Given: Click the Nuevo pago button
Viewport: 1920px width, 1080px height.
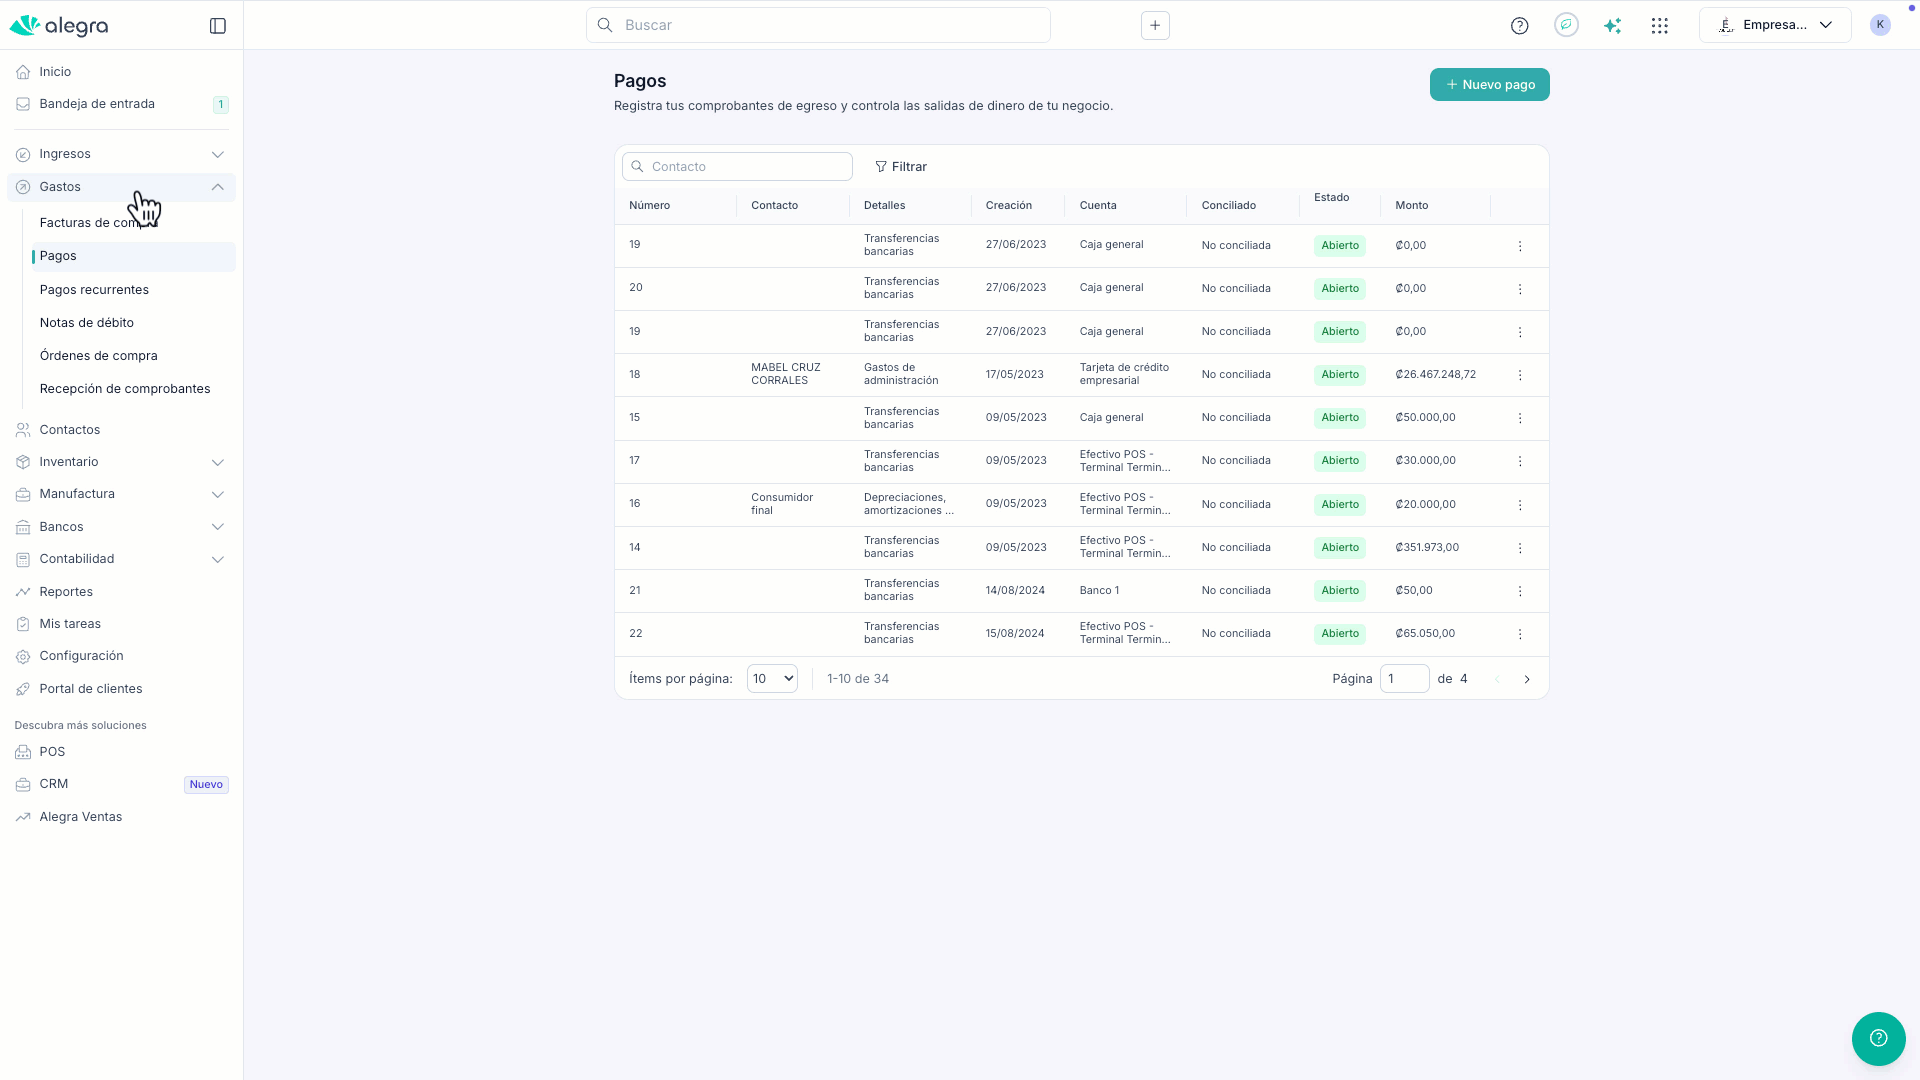Looking at the screenshot, I should [1490, 85].
